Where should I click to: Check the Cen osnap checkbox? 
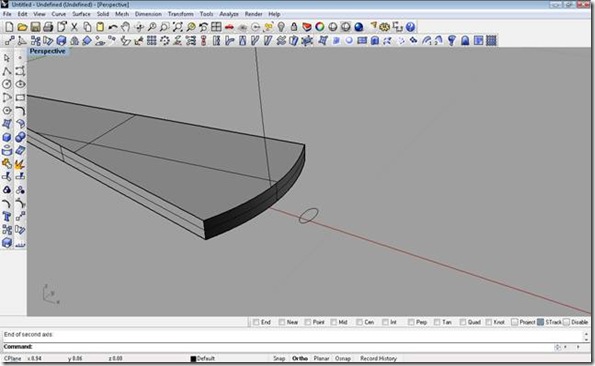click(x=359, y=322)
